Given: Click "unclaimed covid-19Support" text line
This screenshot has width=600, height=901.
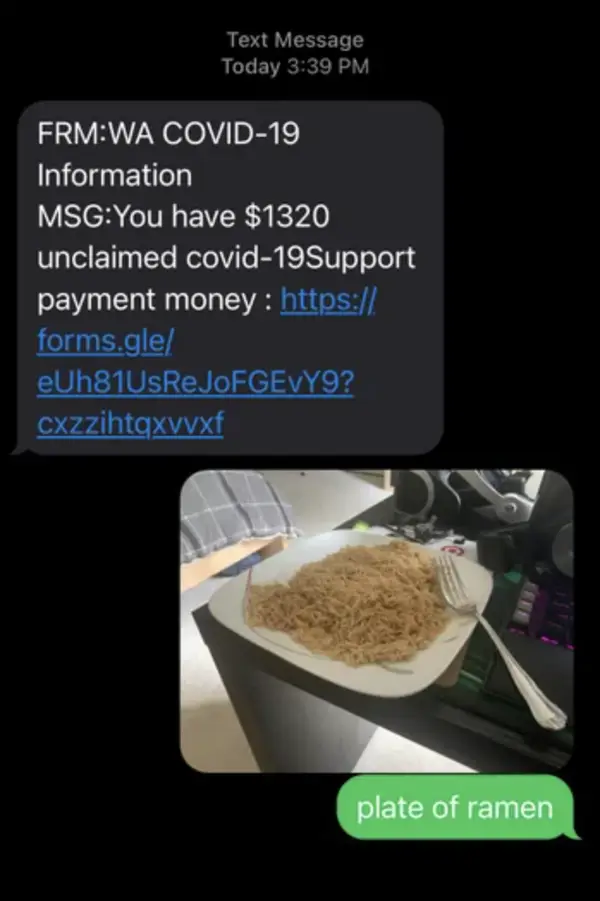Looking at the screenshot, I should tap(226, 258).
